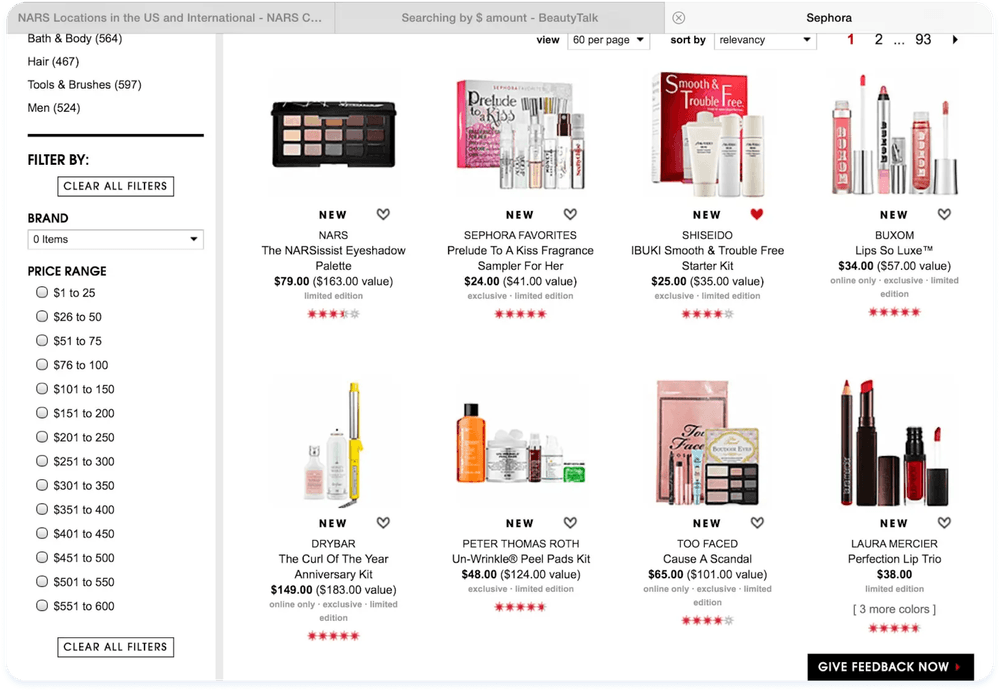Click the heart on Prelude To A Kiss sampler
Screen dimensions: 1000x691
(570, 214)
